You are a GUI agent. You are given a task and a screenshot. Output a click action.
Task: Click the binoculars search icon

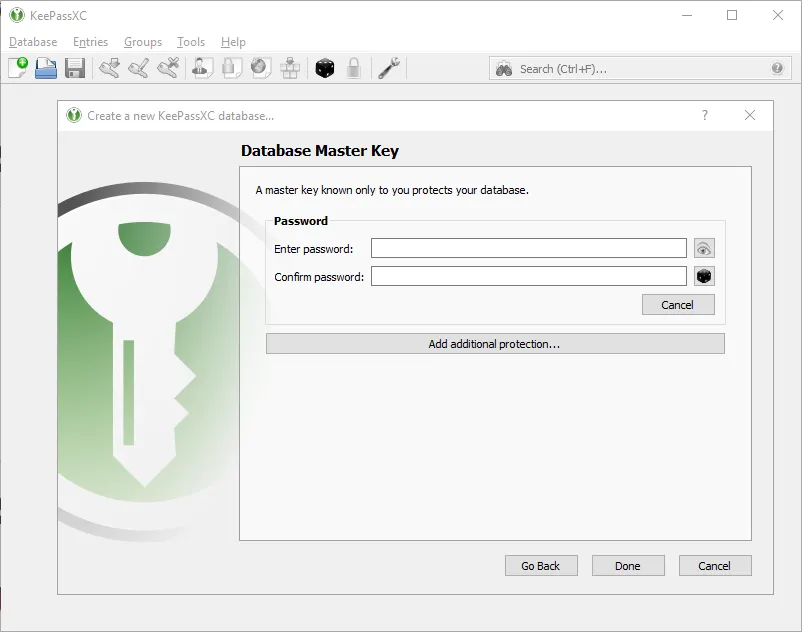(x=504, y=69)
